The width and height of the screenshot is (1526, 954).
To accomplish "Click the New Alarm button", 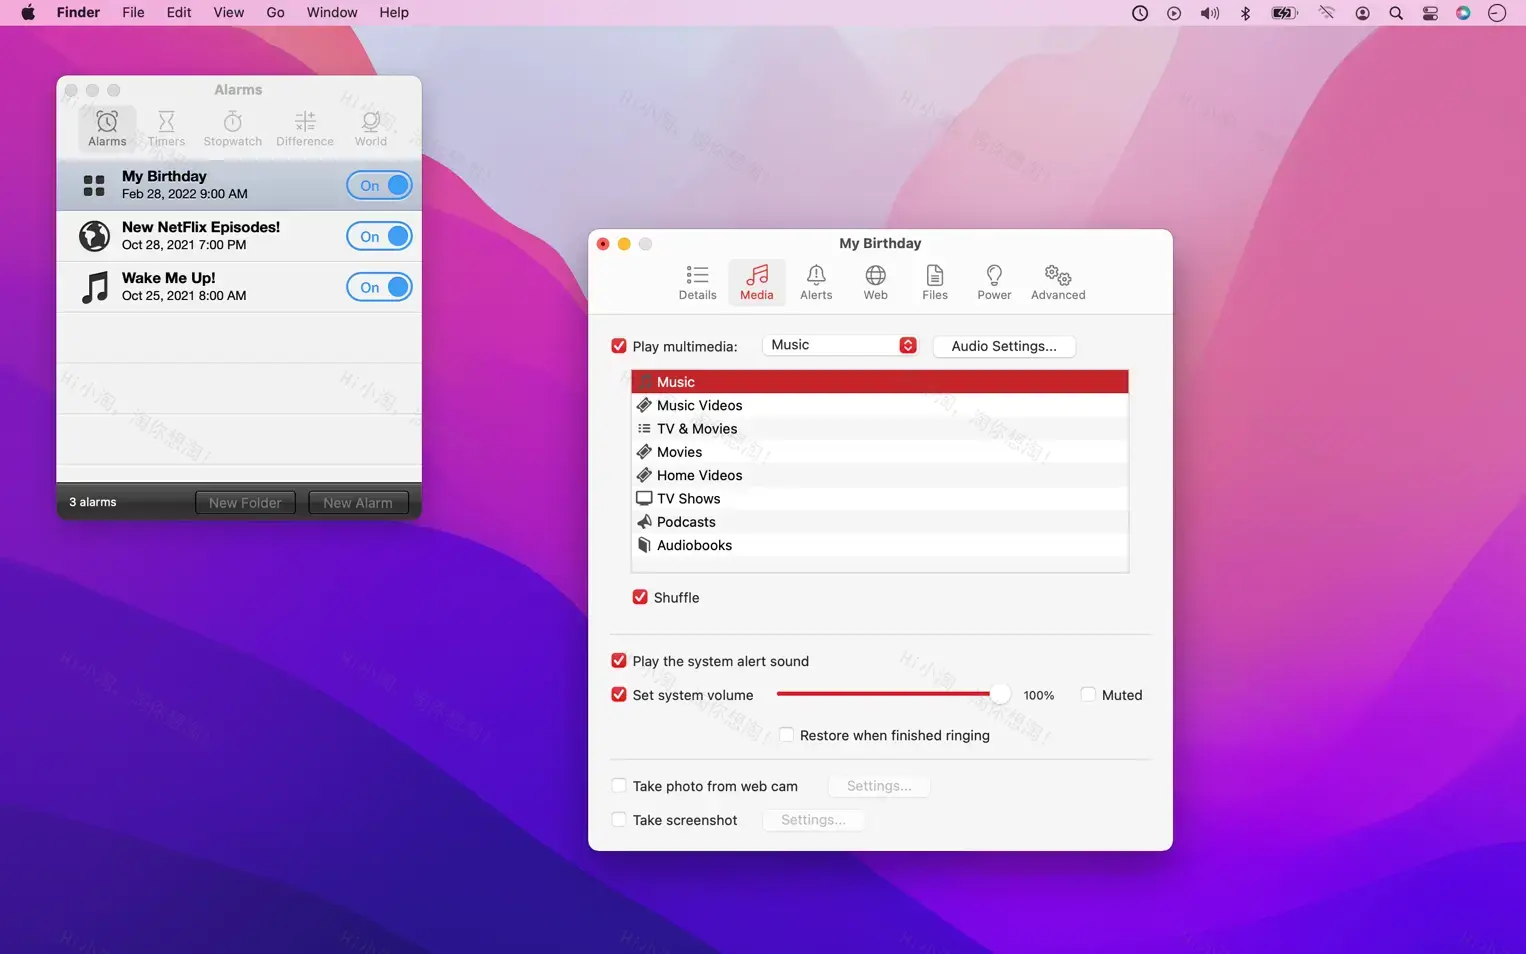I will coord(357,502).
